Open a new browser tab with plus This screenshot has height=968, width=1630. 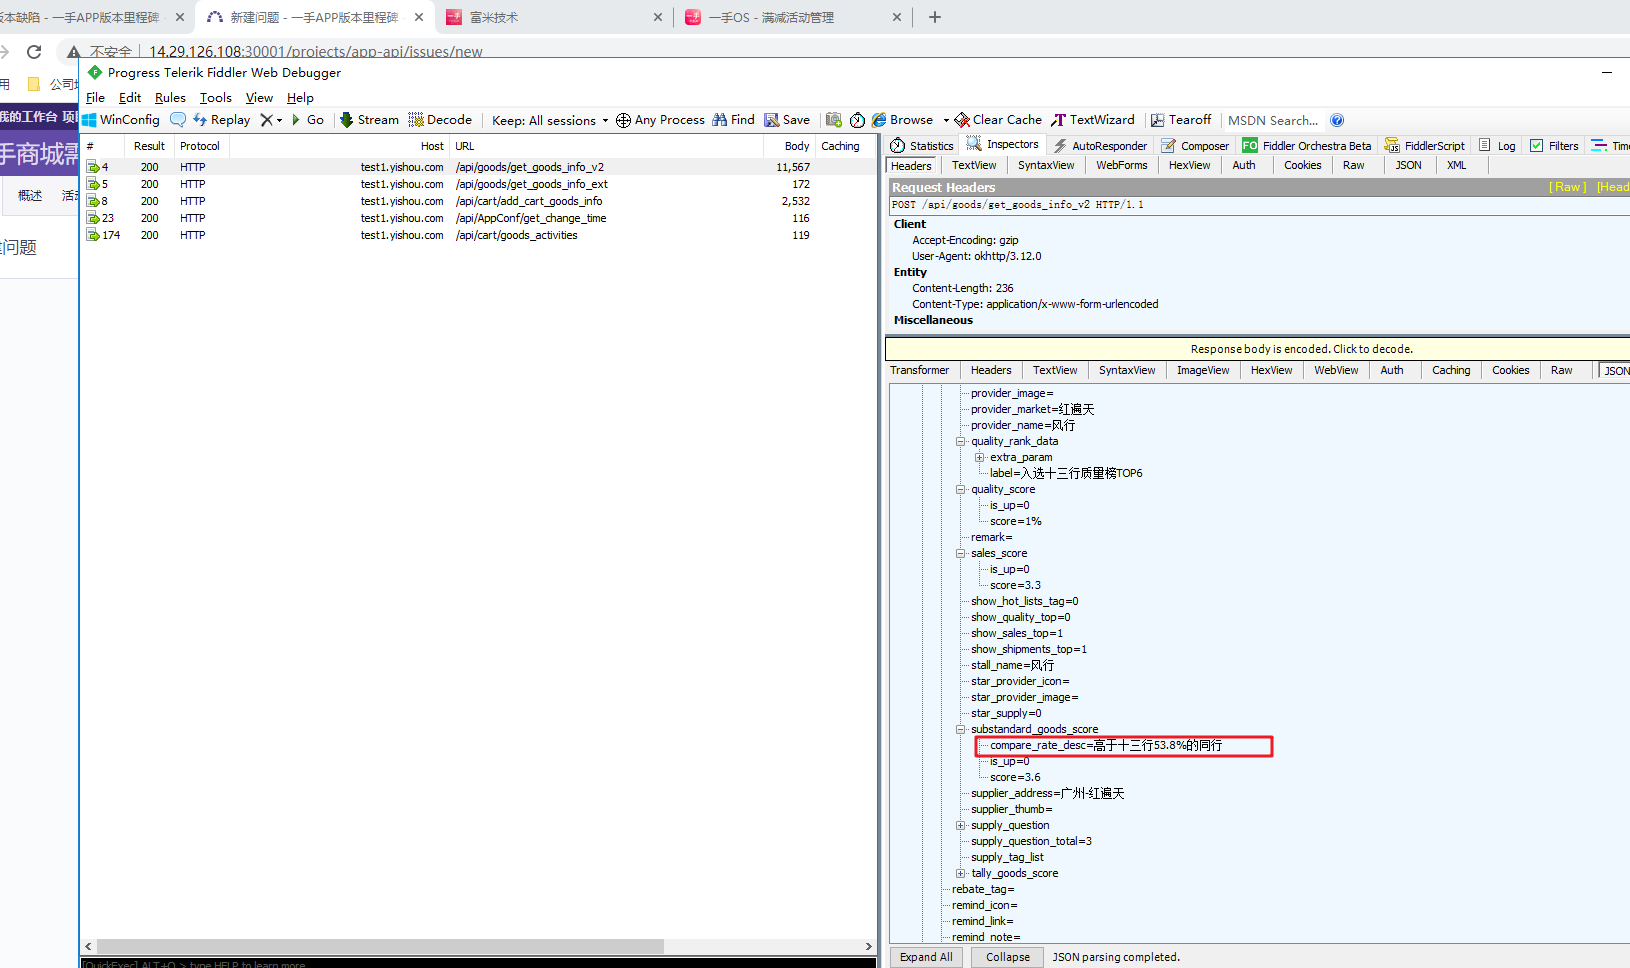935,17
